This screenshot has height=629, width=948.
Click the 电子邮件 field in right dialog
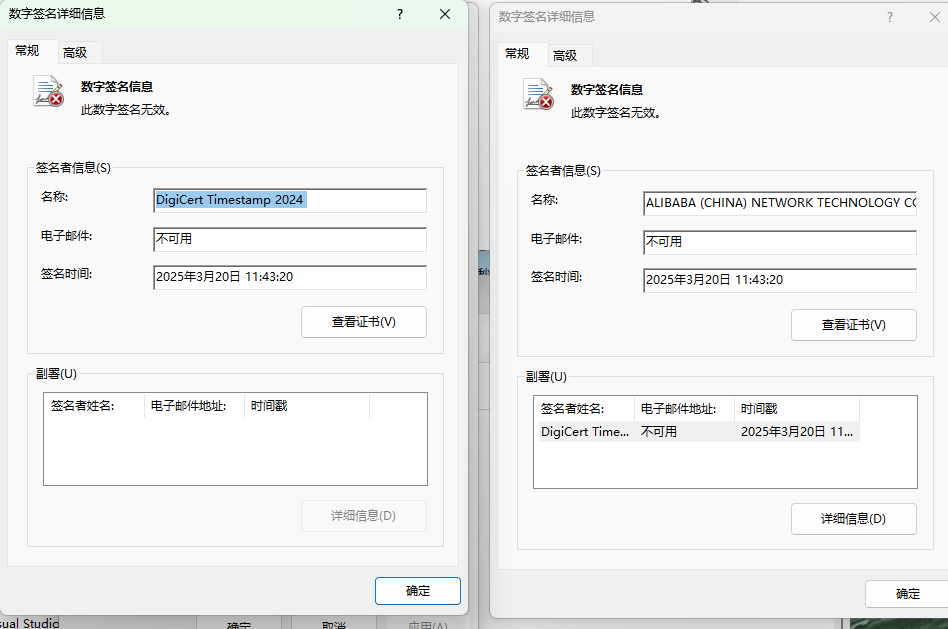(780, 242)
